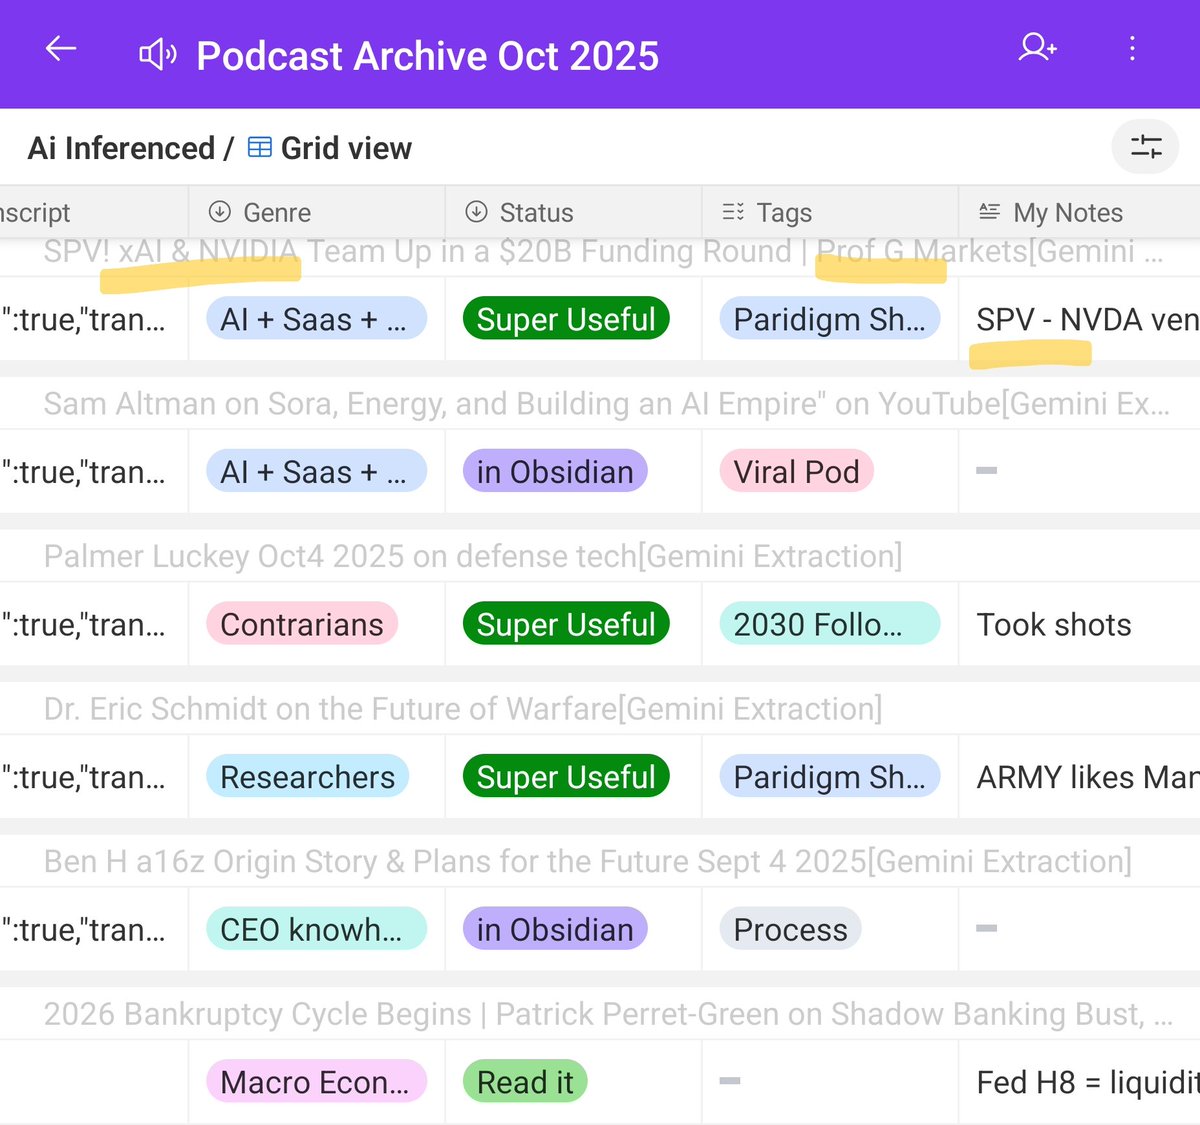Select the Contrarians genre chip
The height and width of the screenshot is (1125, 1200).
pyautogui.click(x=302, y=624)
